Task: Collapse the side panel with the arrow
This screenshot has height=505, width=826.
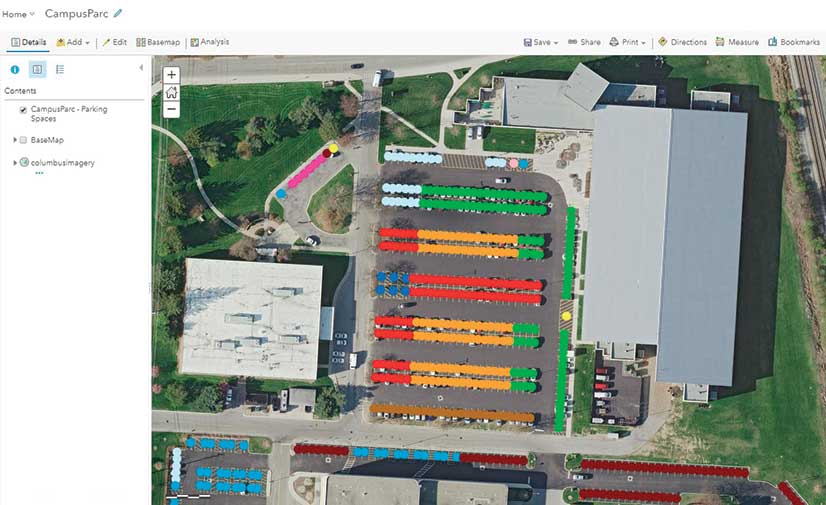Action: pyautogui.click(x=141, y=68)
